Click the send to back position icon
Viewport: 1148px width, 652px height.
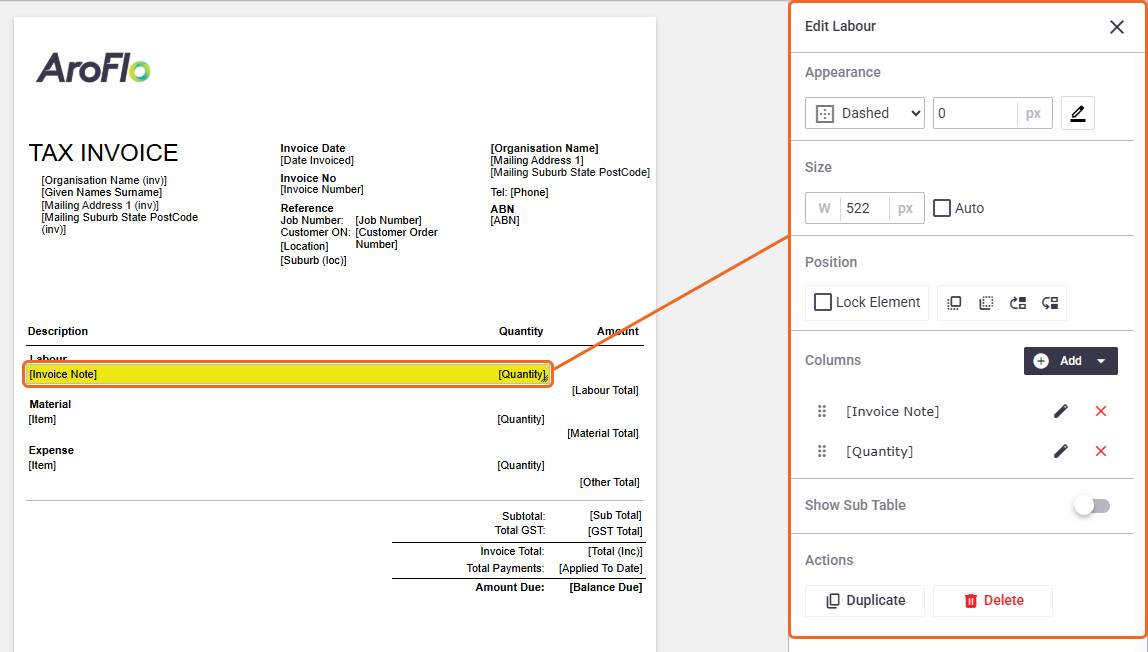tap(986, 303)
